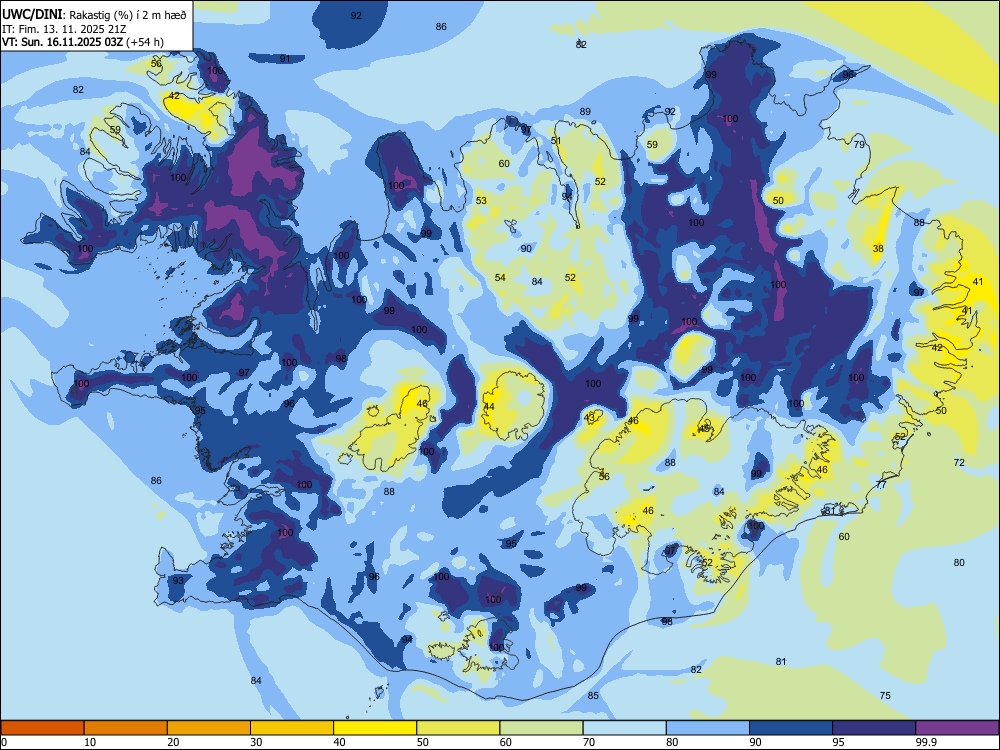Image resolution: width=1000 pixels, height=750 pixels.
Task: Click the '(+54 h)' forecast offset text
Action: [x=145, y=42]
